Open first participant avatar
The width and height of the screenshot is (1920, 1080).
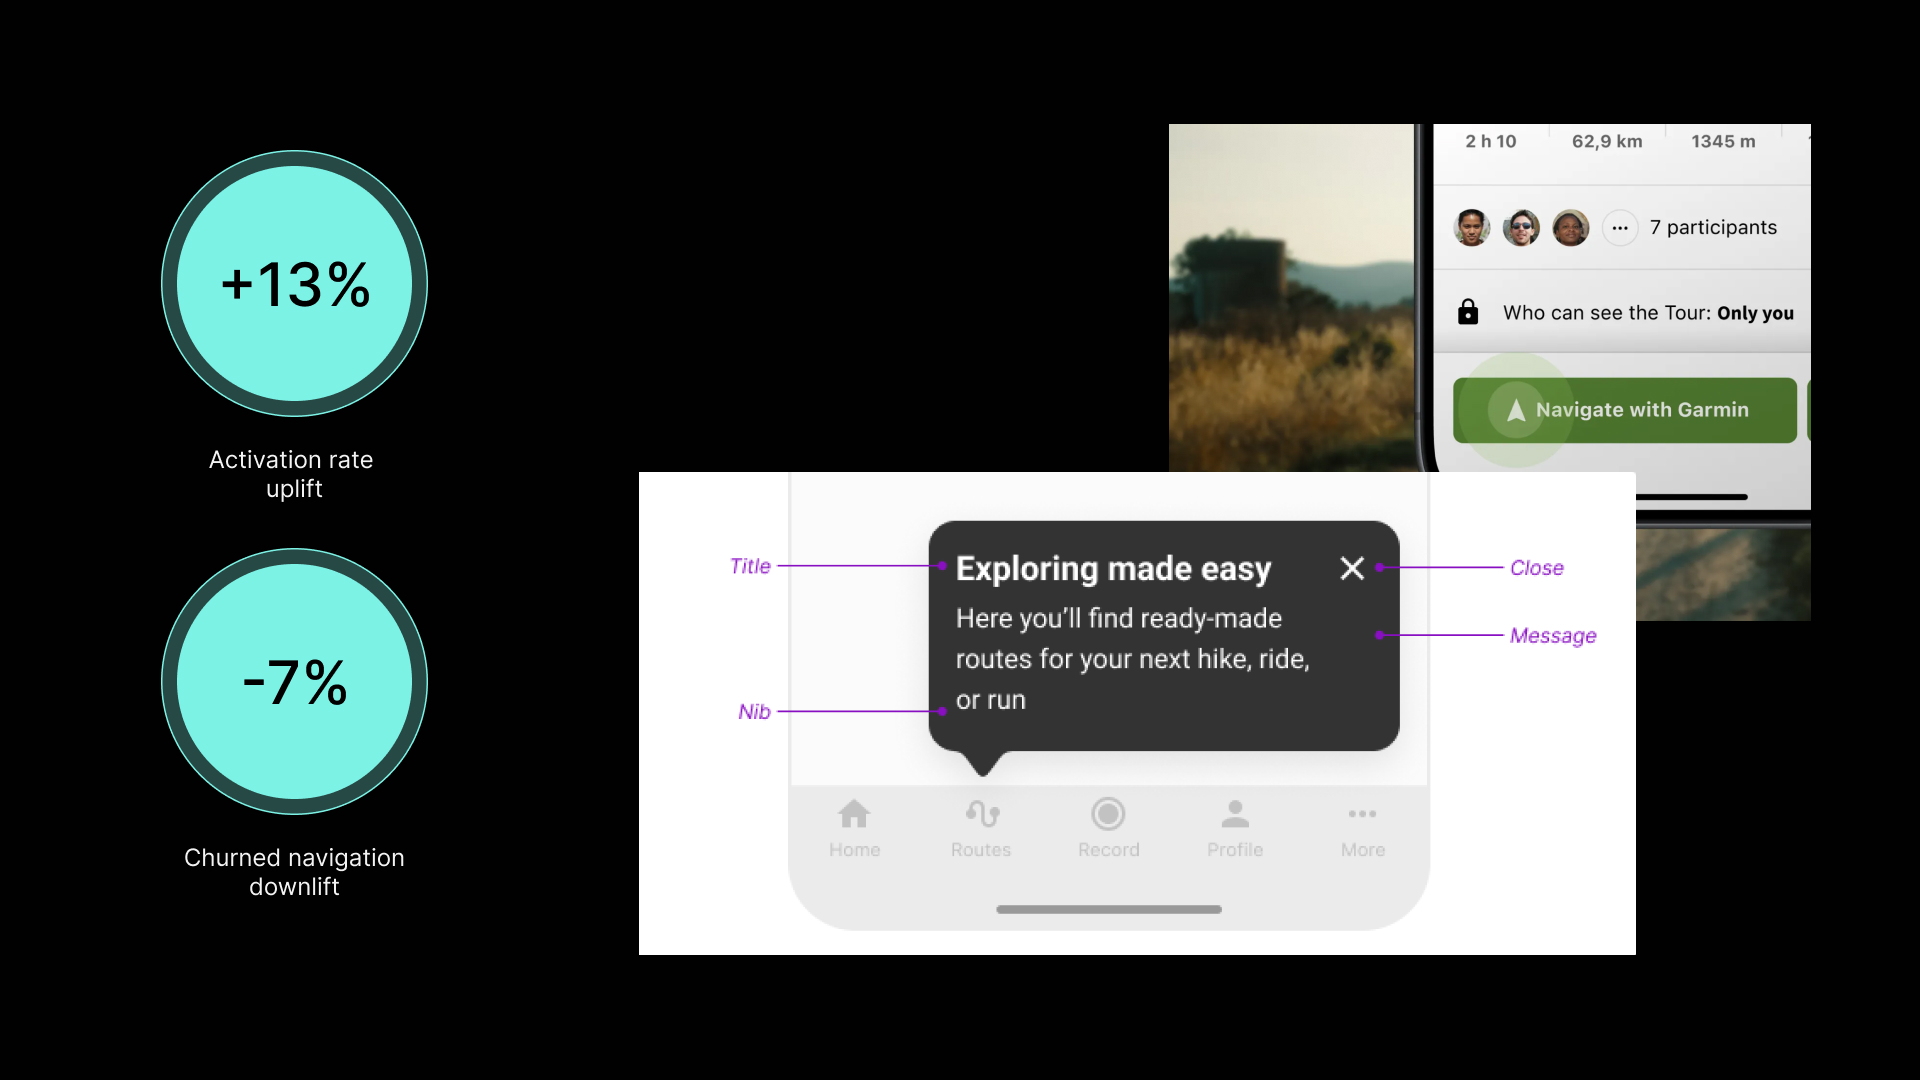tap(1471, 228)
